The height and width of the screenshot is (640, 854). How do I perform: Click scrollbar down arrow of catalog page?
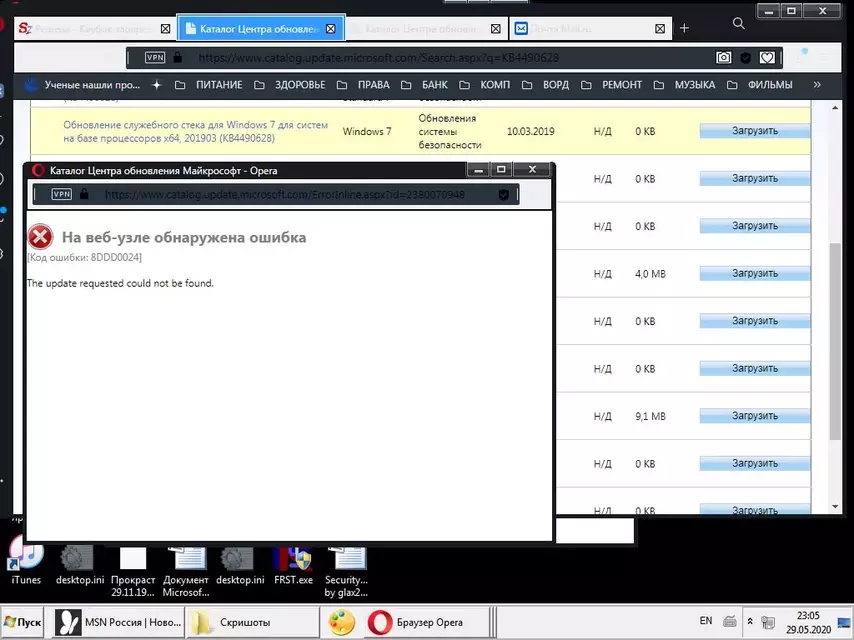835,507
